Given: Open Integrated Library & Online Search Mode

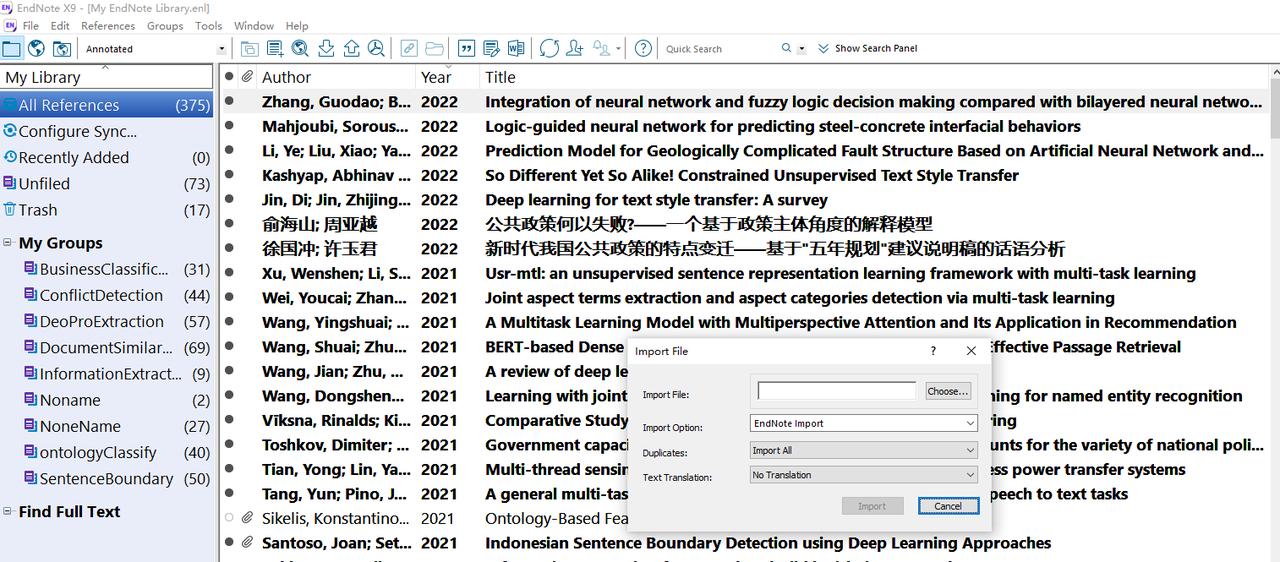Looking at the screenshot, I should (x=62, y=48).
